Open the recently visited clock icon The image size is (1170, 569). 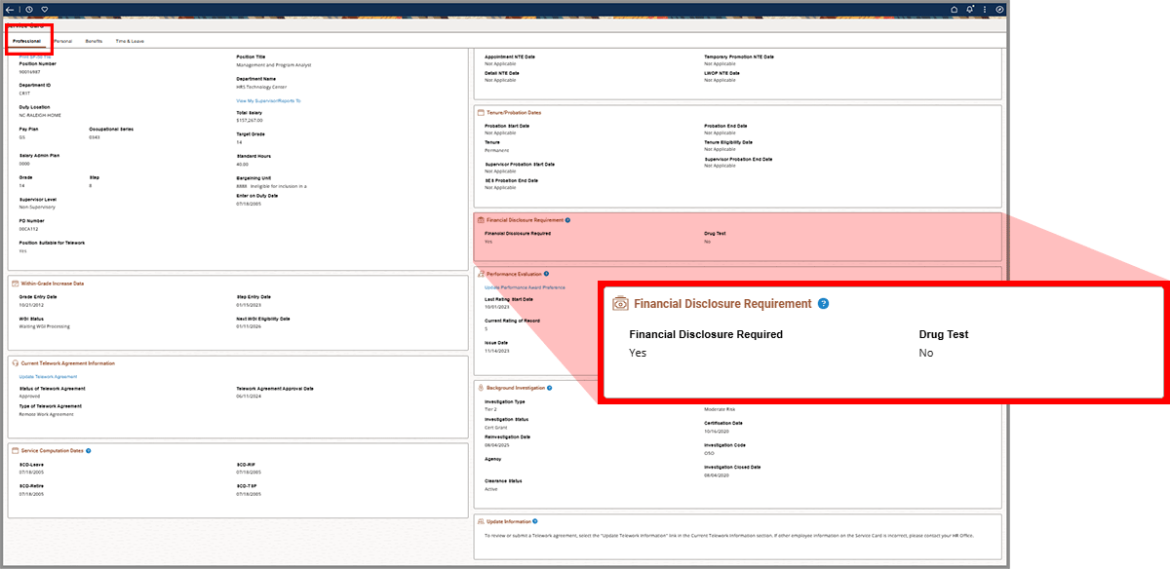[29, 10]
